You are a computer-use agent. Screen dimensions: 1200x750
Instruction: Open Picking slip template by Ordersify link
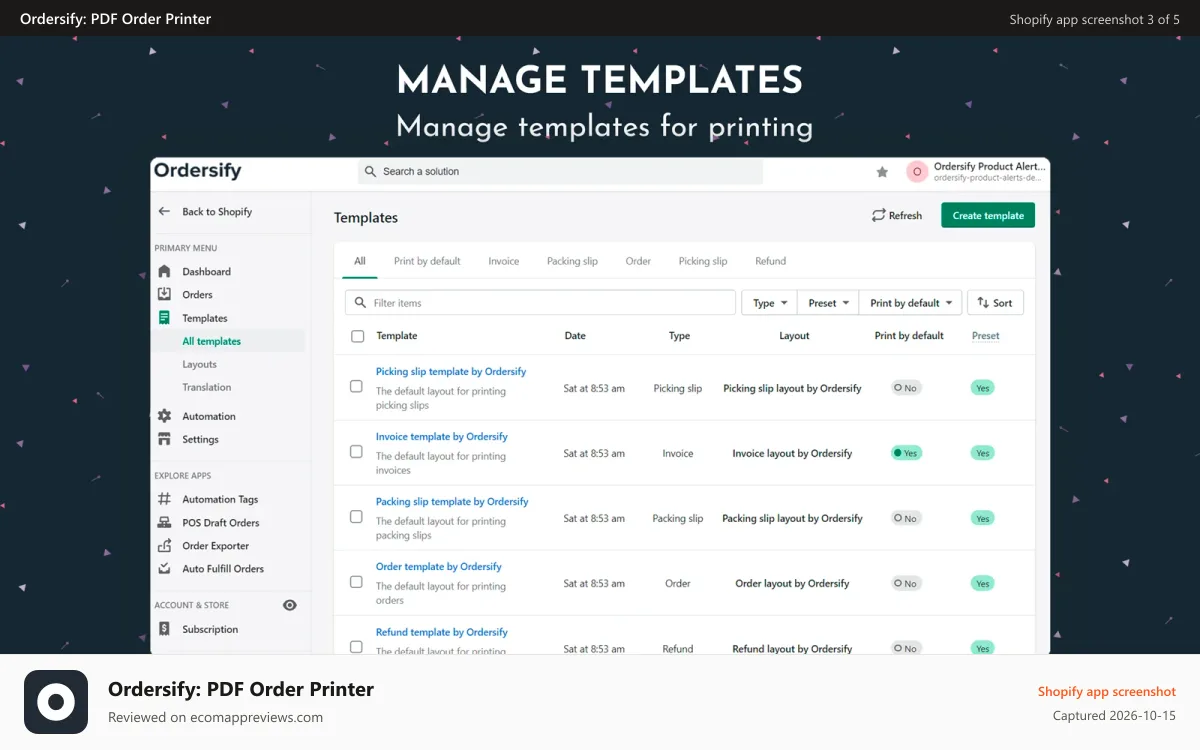(x=451, y=371)
